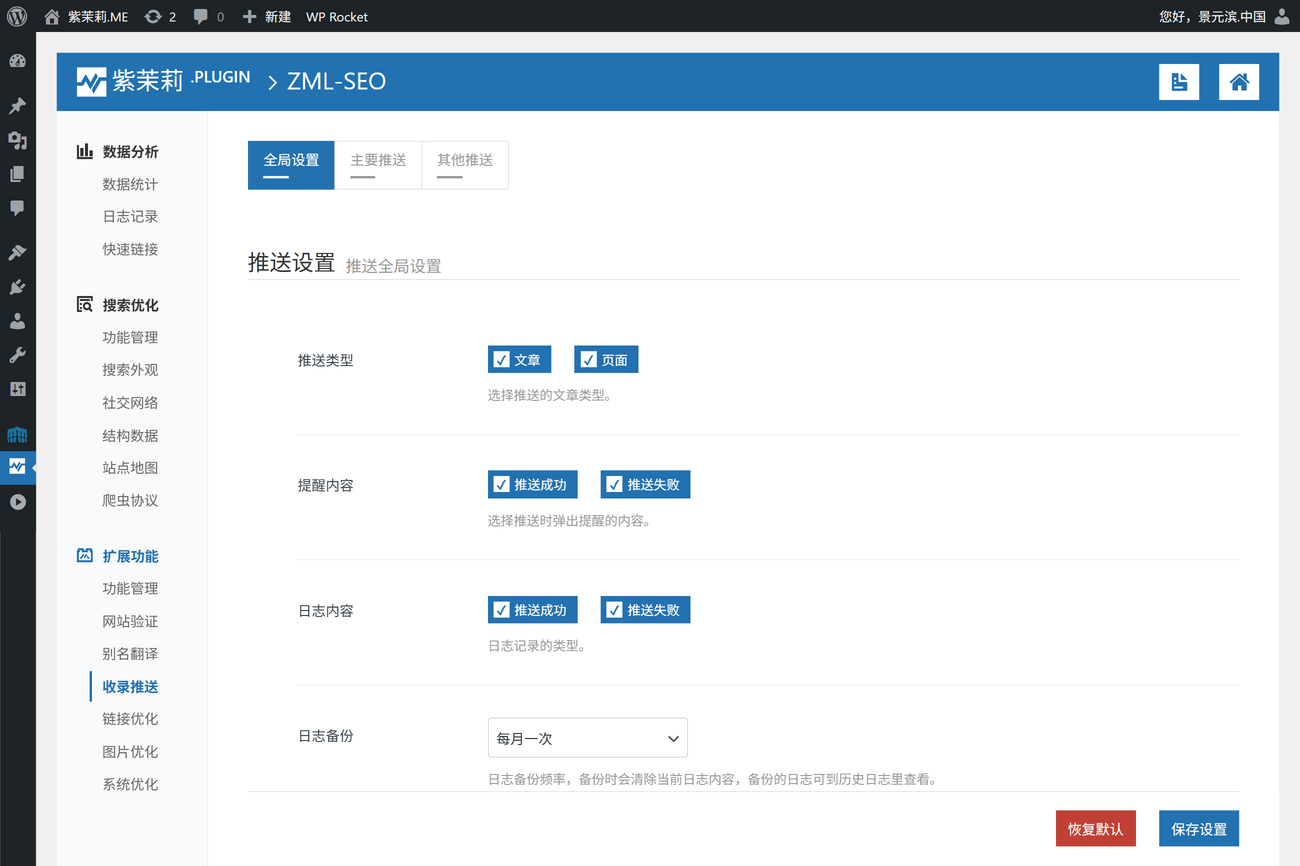The height and width of the screenshot is (866, 1300).
Task: Open the Comments icon in left sidebar
Action: tap(17, 208)
